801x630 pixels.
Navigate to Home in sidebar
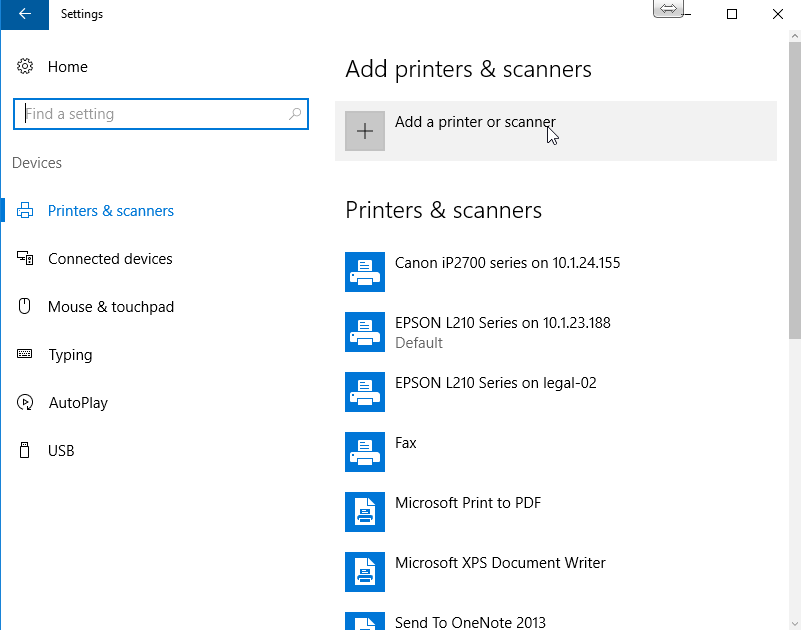pyautogui.click(x=66, y=66)
